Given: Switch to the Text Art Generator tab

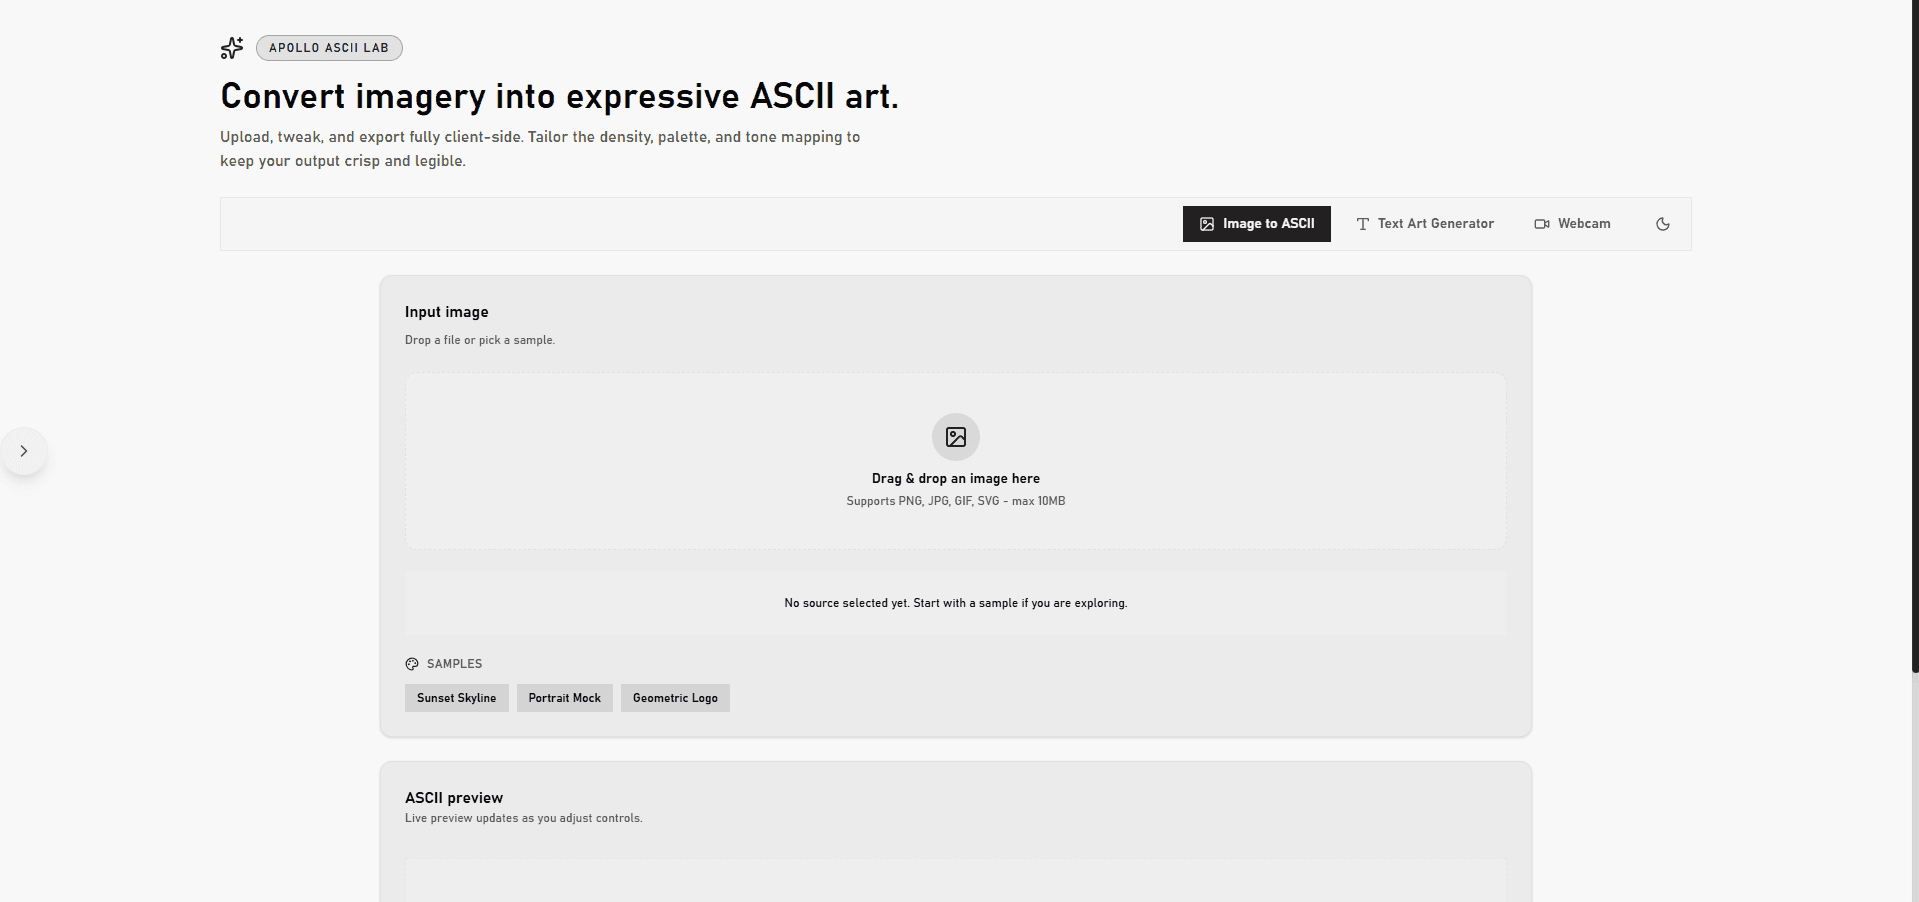Looking at the screenshot, I should point(1435,224).
